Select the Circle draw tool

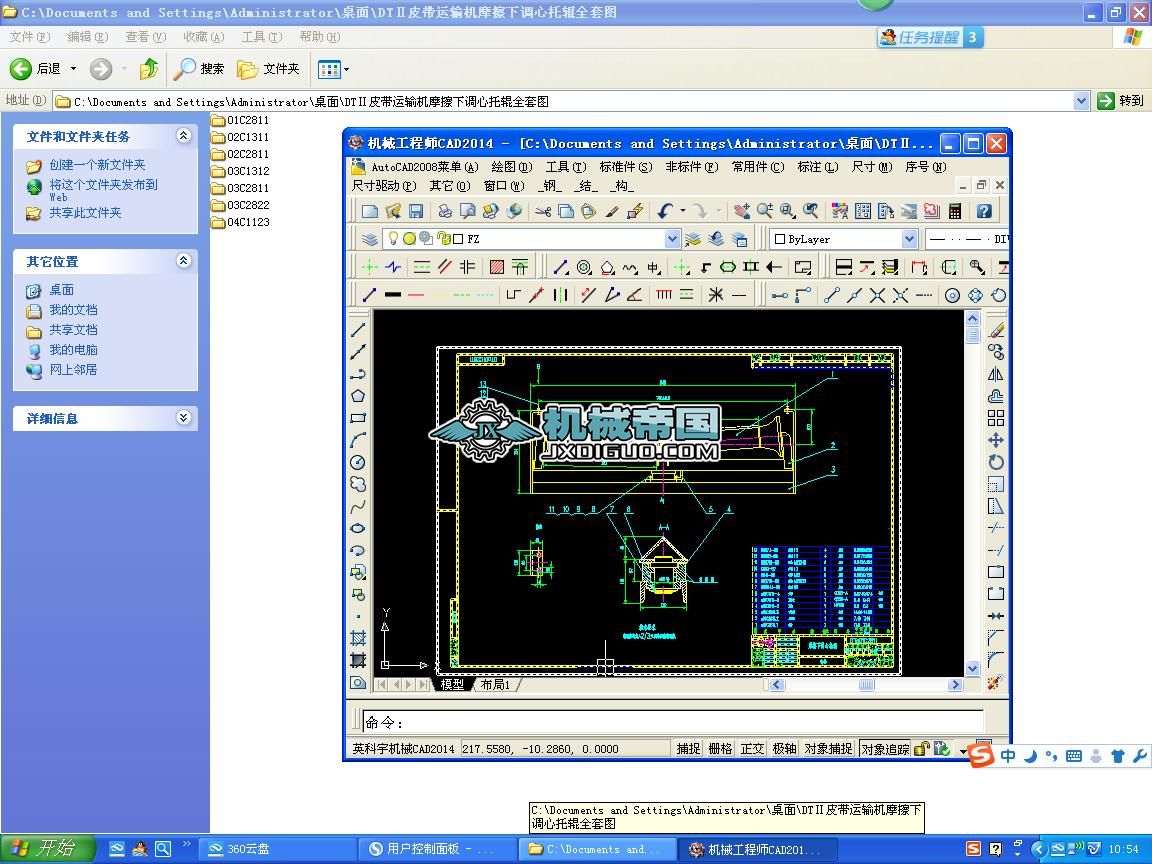[x=358, y=462]
